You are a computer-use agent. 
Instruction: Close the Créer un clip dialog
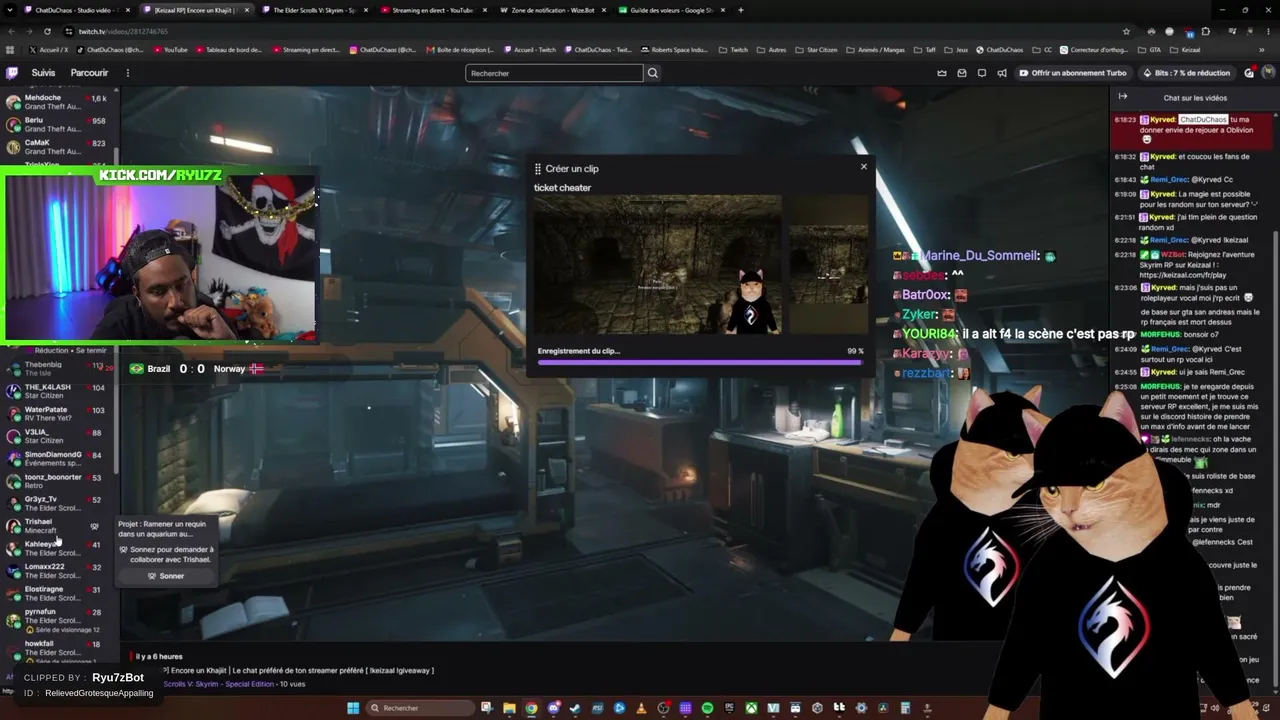coord(864,167)
